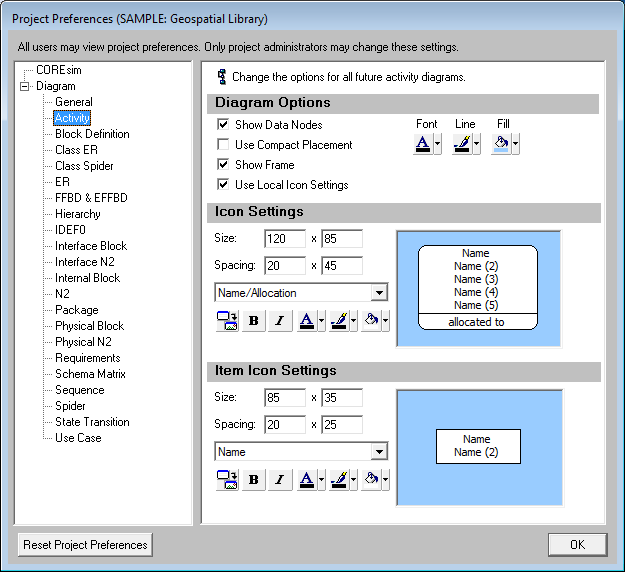Click the Bold button in Icon Settings
The image size is (625, 572).
(253, 321)
